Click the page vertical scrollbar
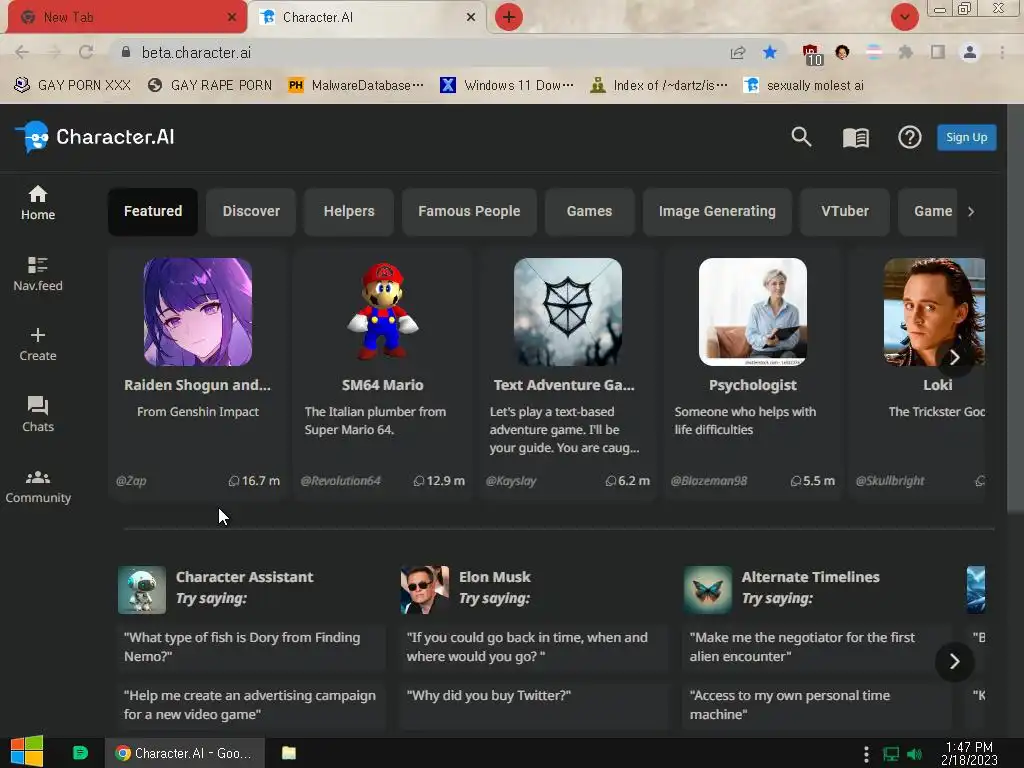This screenshot has height=768, width=1024. point(1015,307)
